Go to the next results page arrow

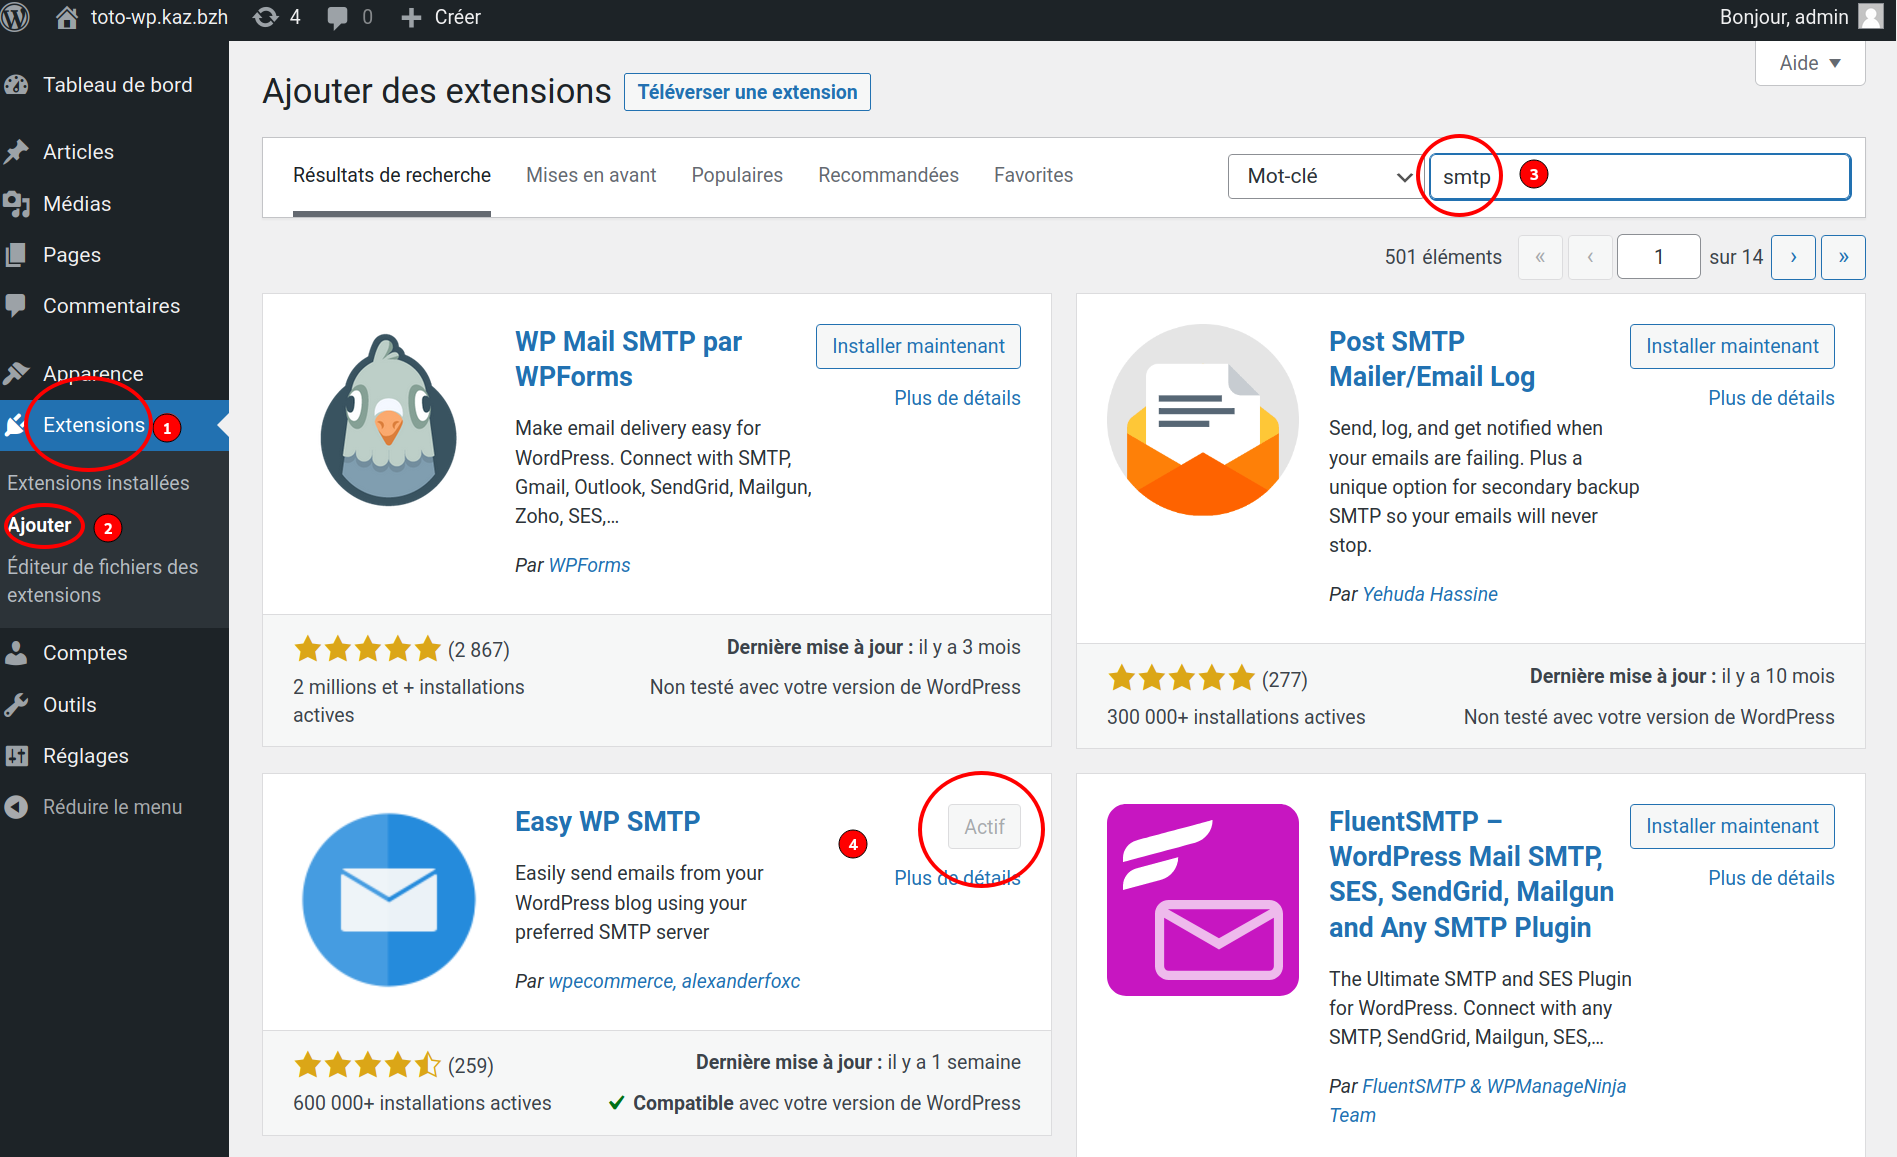coord(1792,257)
